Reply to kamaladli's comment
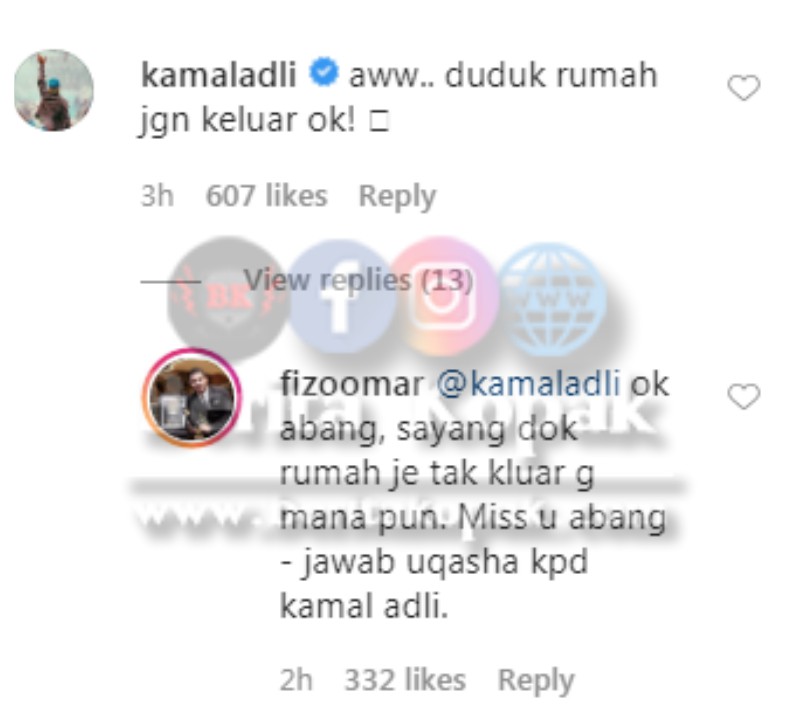Viewport: 800px width, 728px height. pos(397,196)
